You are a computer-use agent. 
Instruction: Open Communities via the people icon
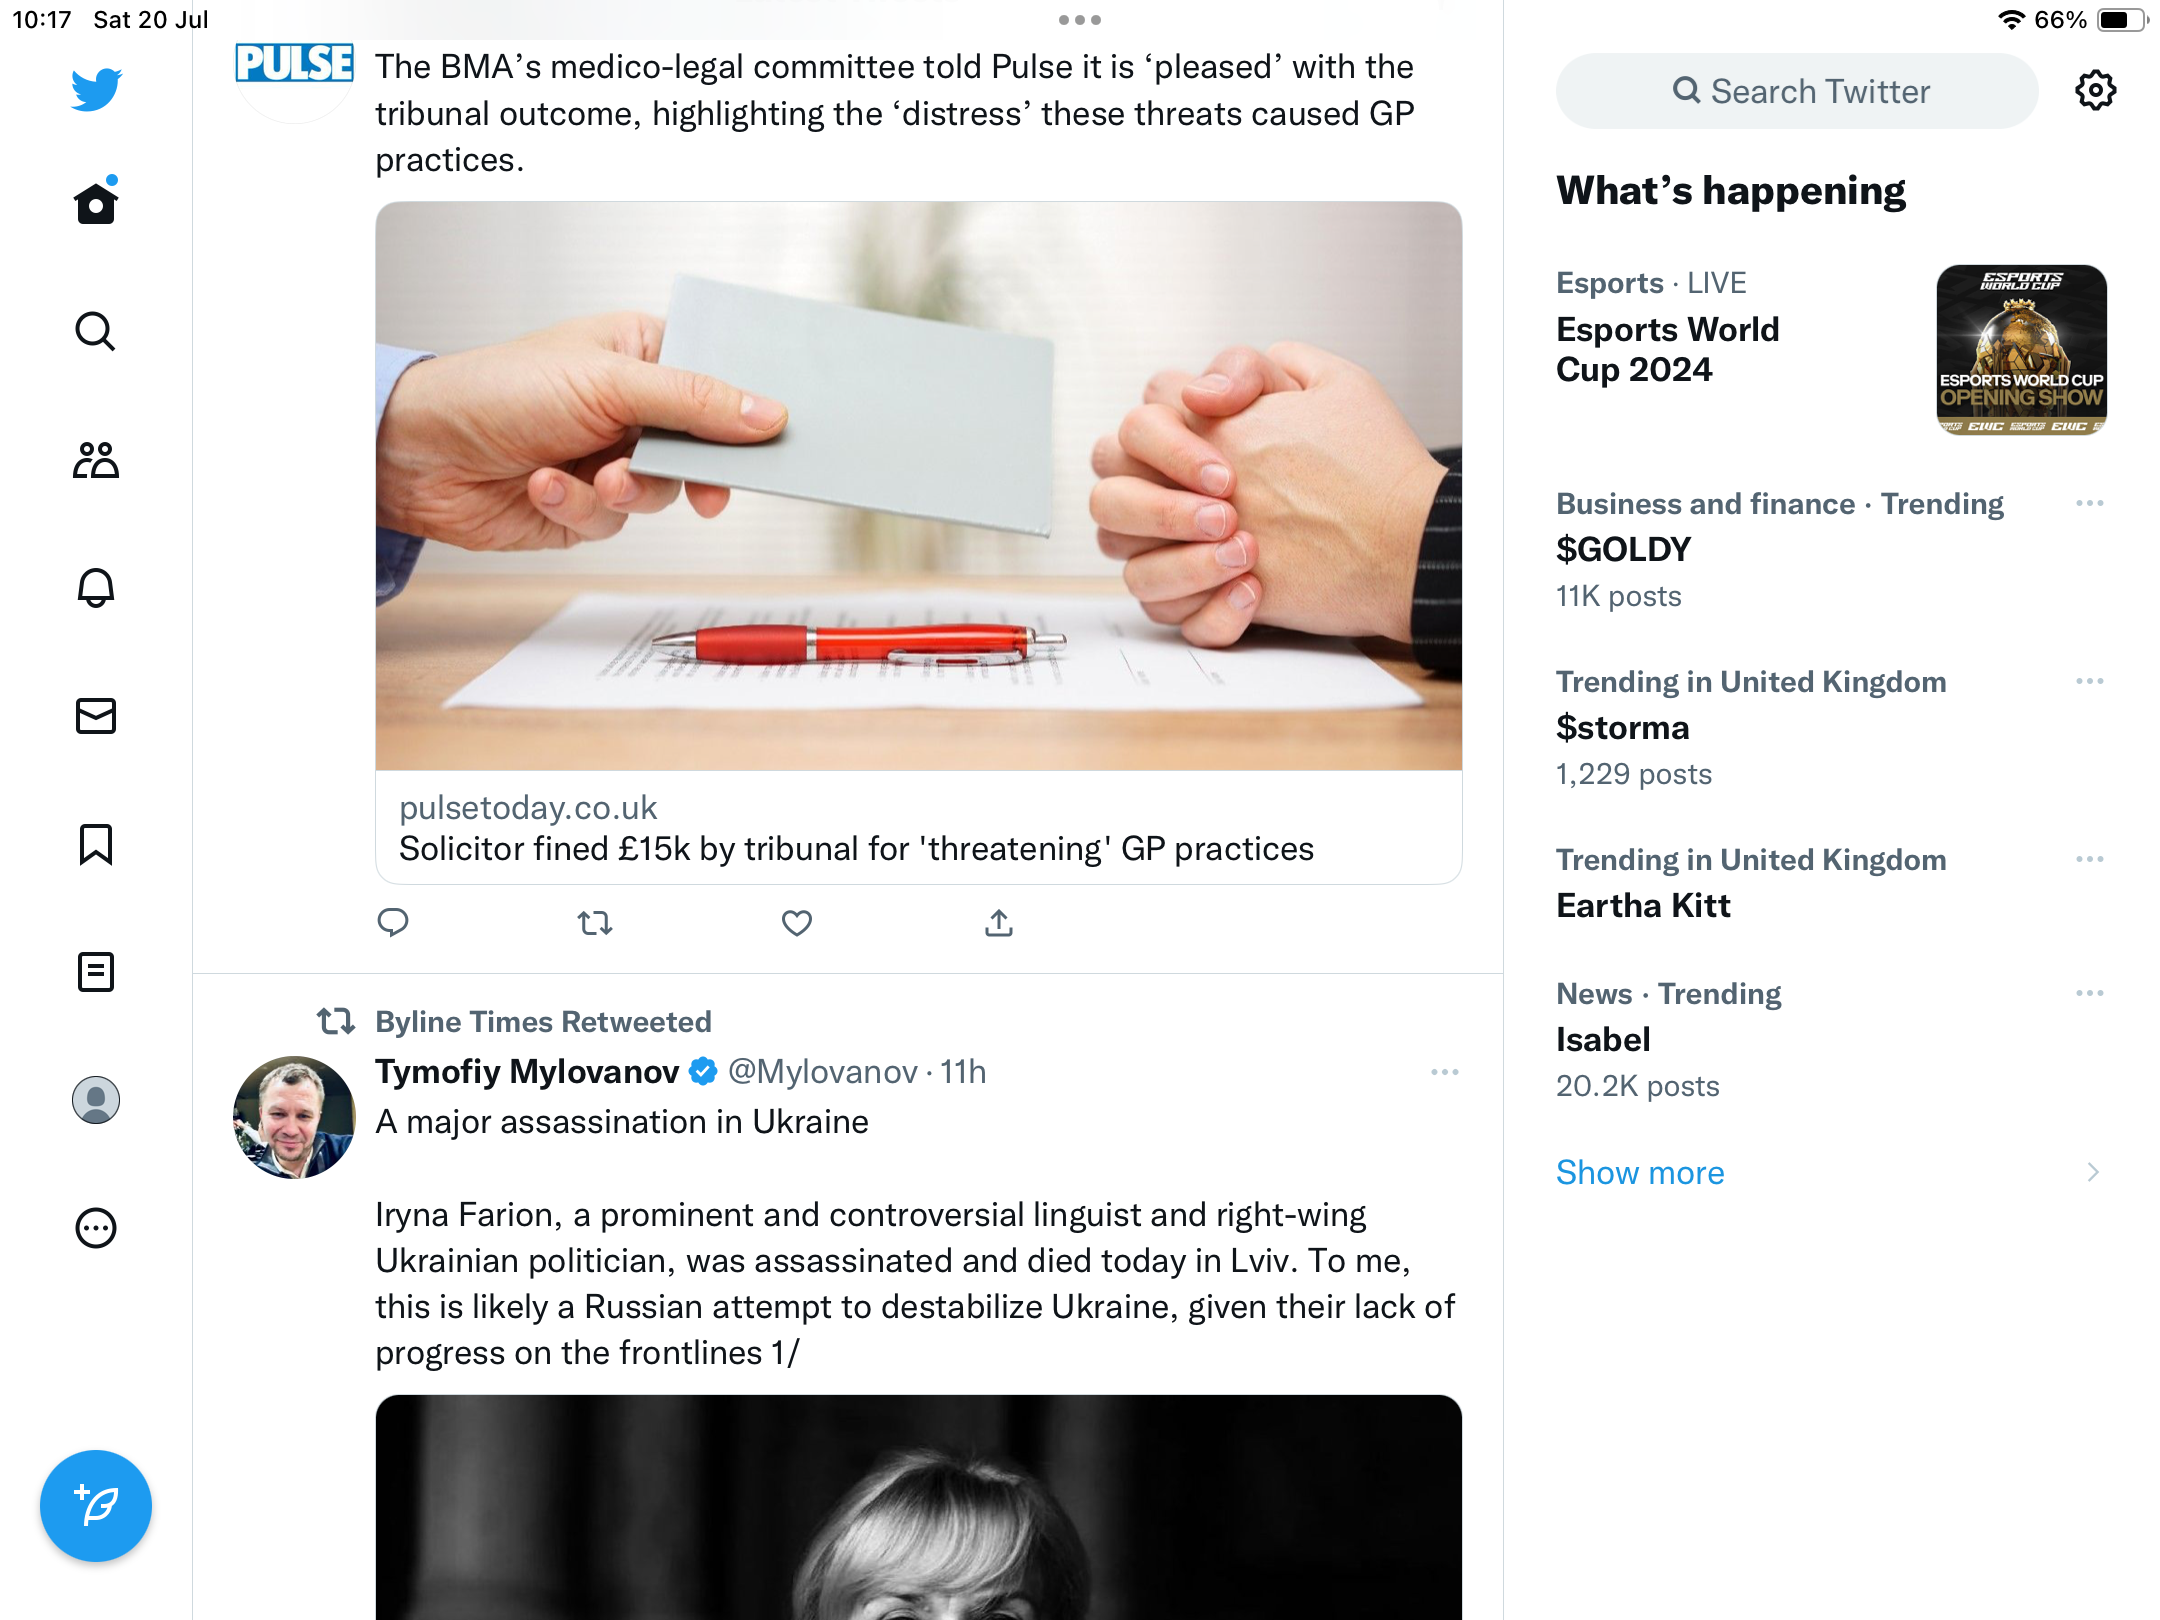(x=96, y=460)
